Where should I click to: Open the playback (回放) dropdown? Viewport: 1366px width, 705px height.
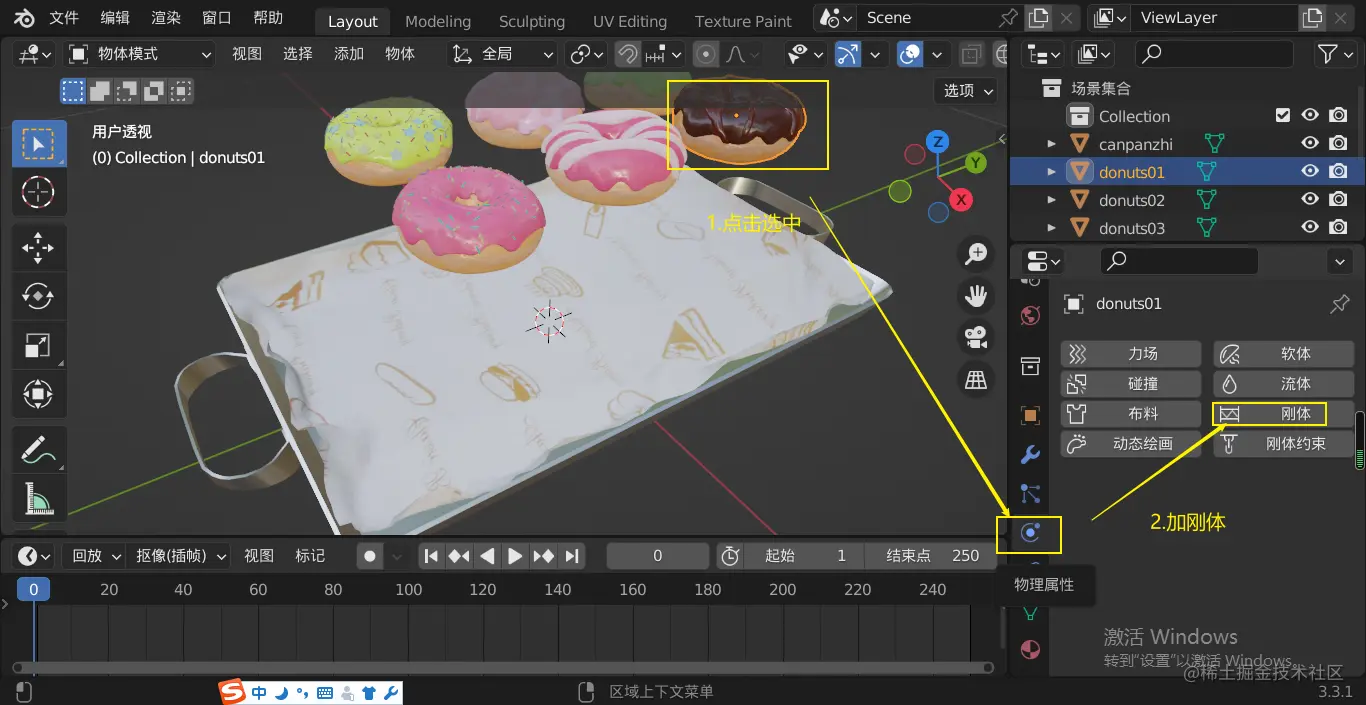[x=95, y=556]
